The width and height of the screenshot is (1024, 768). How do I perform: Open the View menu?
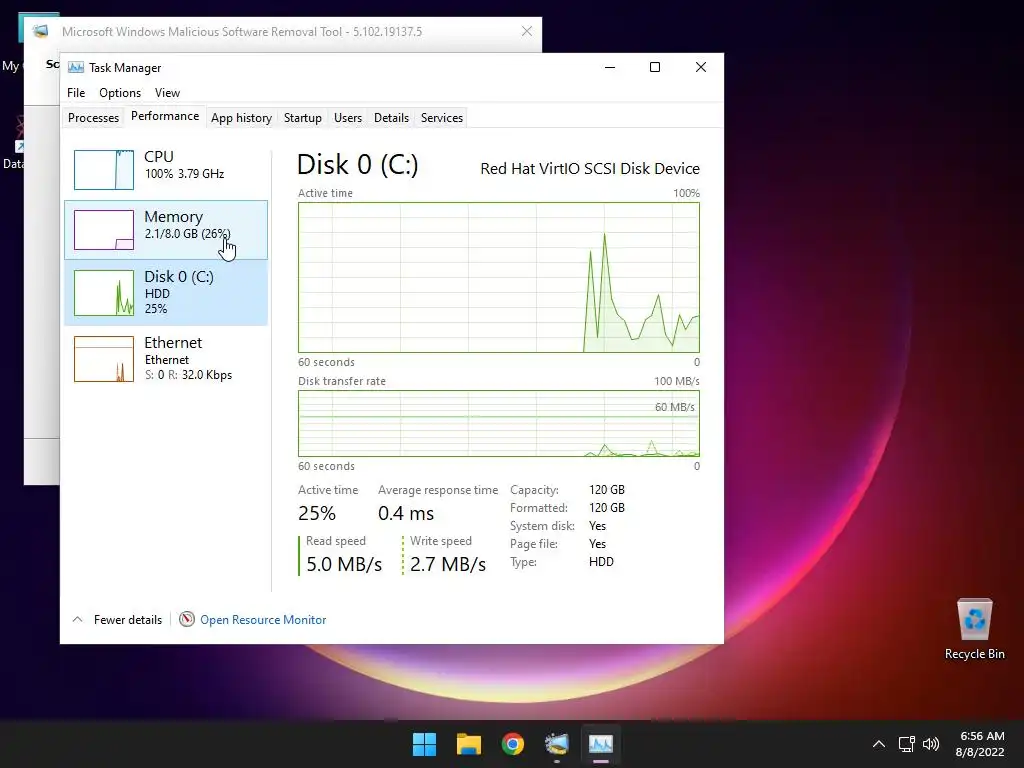coord(167,93)
